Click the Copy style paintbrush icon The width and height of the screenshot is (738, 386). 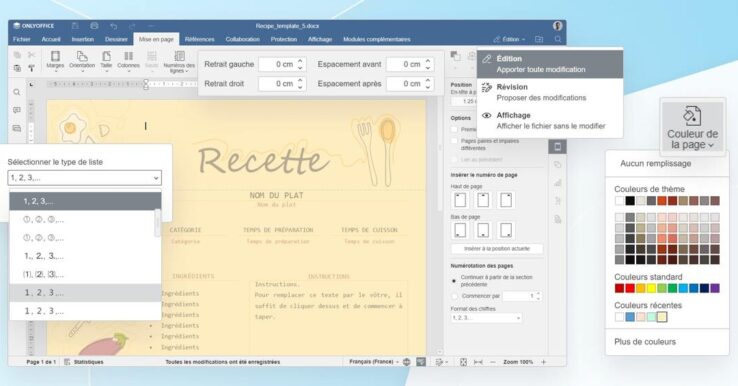click(32, 68)
